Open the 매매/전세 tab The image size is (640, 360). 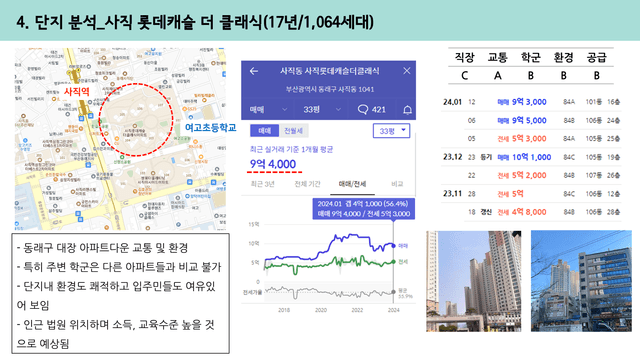(x=352, y=184)
